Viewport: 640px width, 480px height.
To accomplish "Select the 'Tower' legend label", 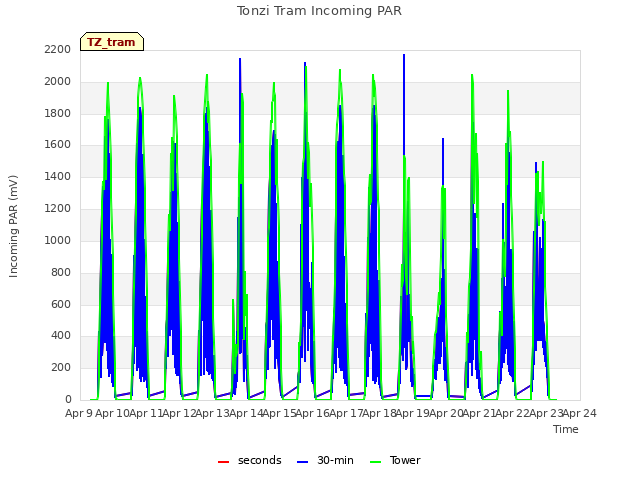I will click(x=405, y=460).
